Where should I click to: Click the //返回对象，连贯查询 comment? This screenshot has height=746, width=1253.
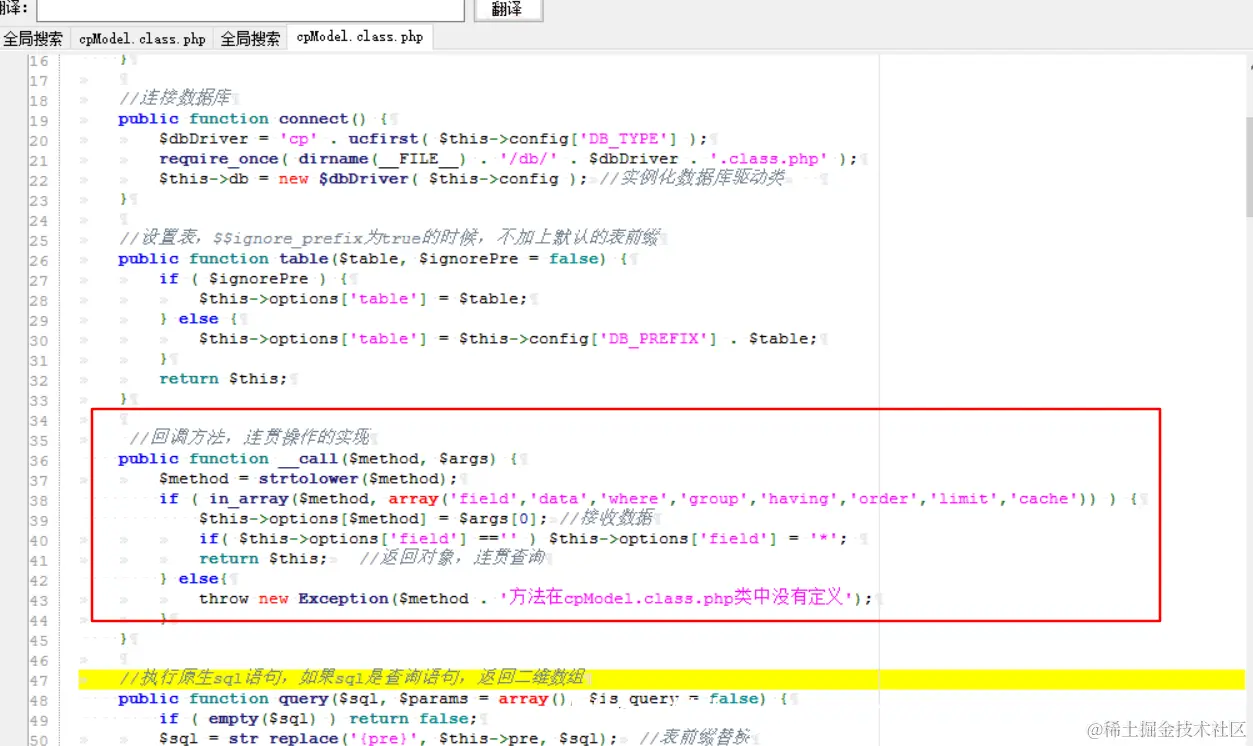point(451,558)
